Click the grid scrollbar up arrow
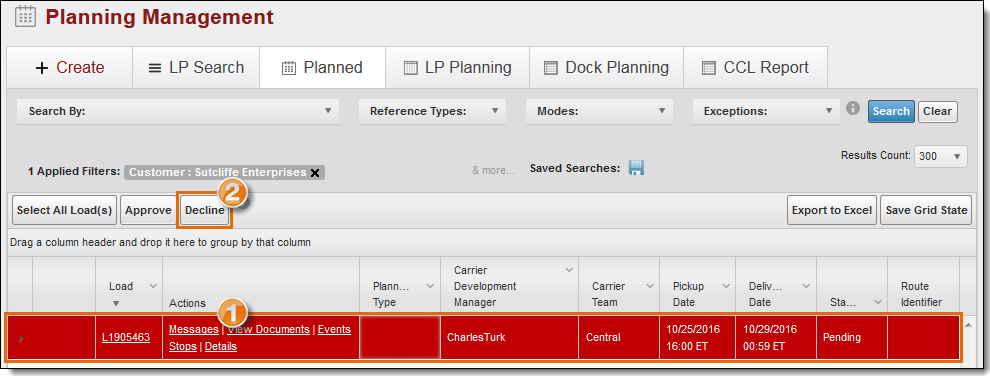Image resolution: width=990 pixels, height=376 pixels. tap(967, 324)
